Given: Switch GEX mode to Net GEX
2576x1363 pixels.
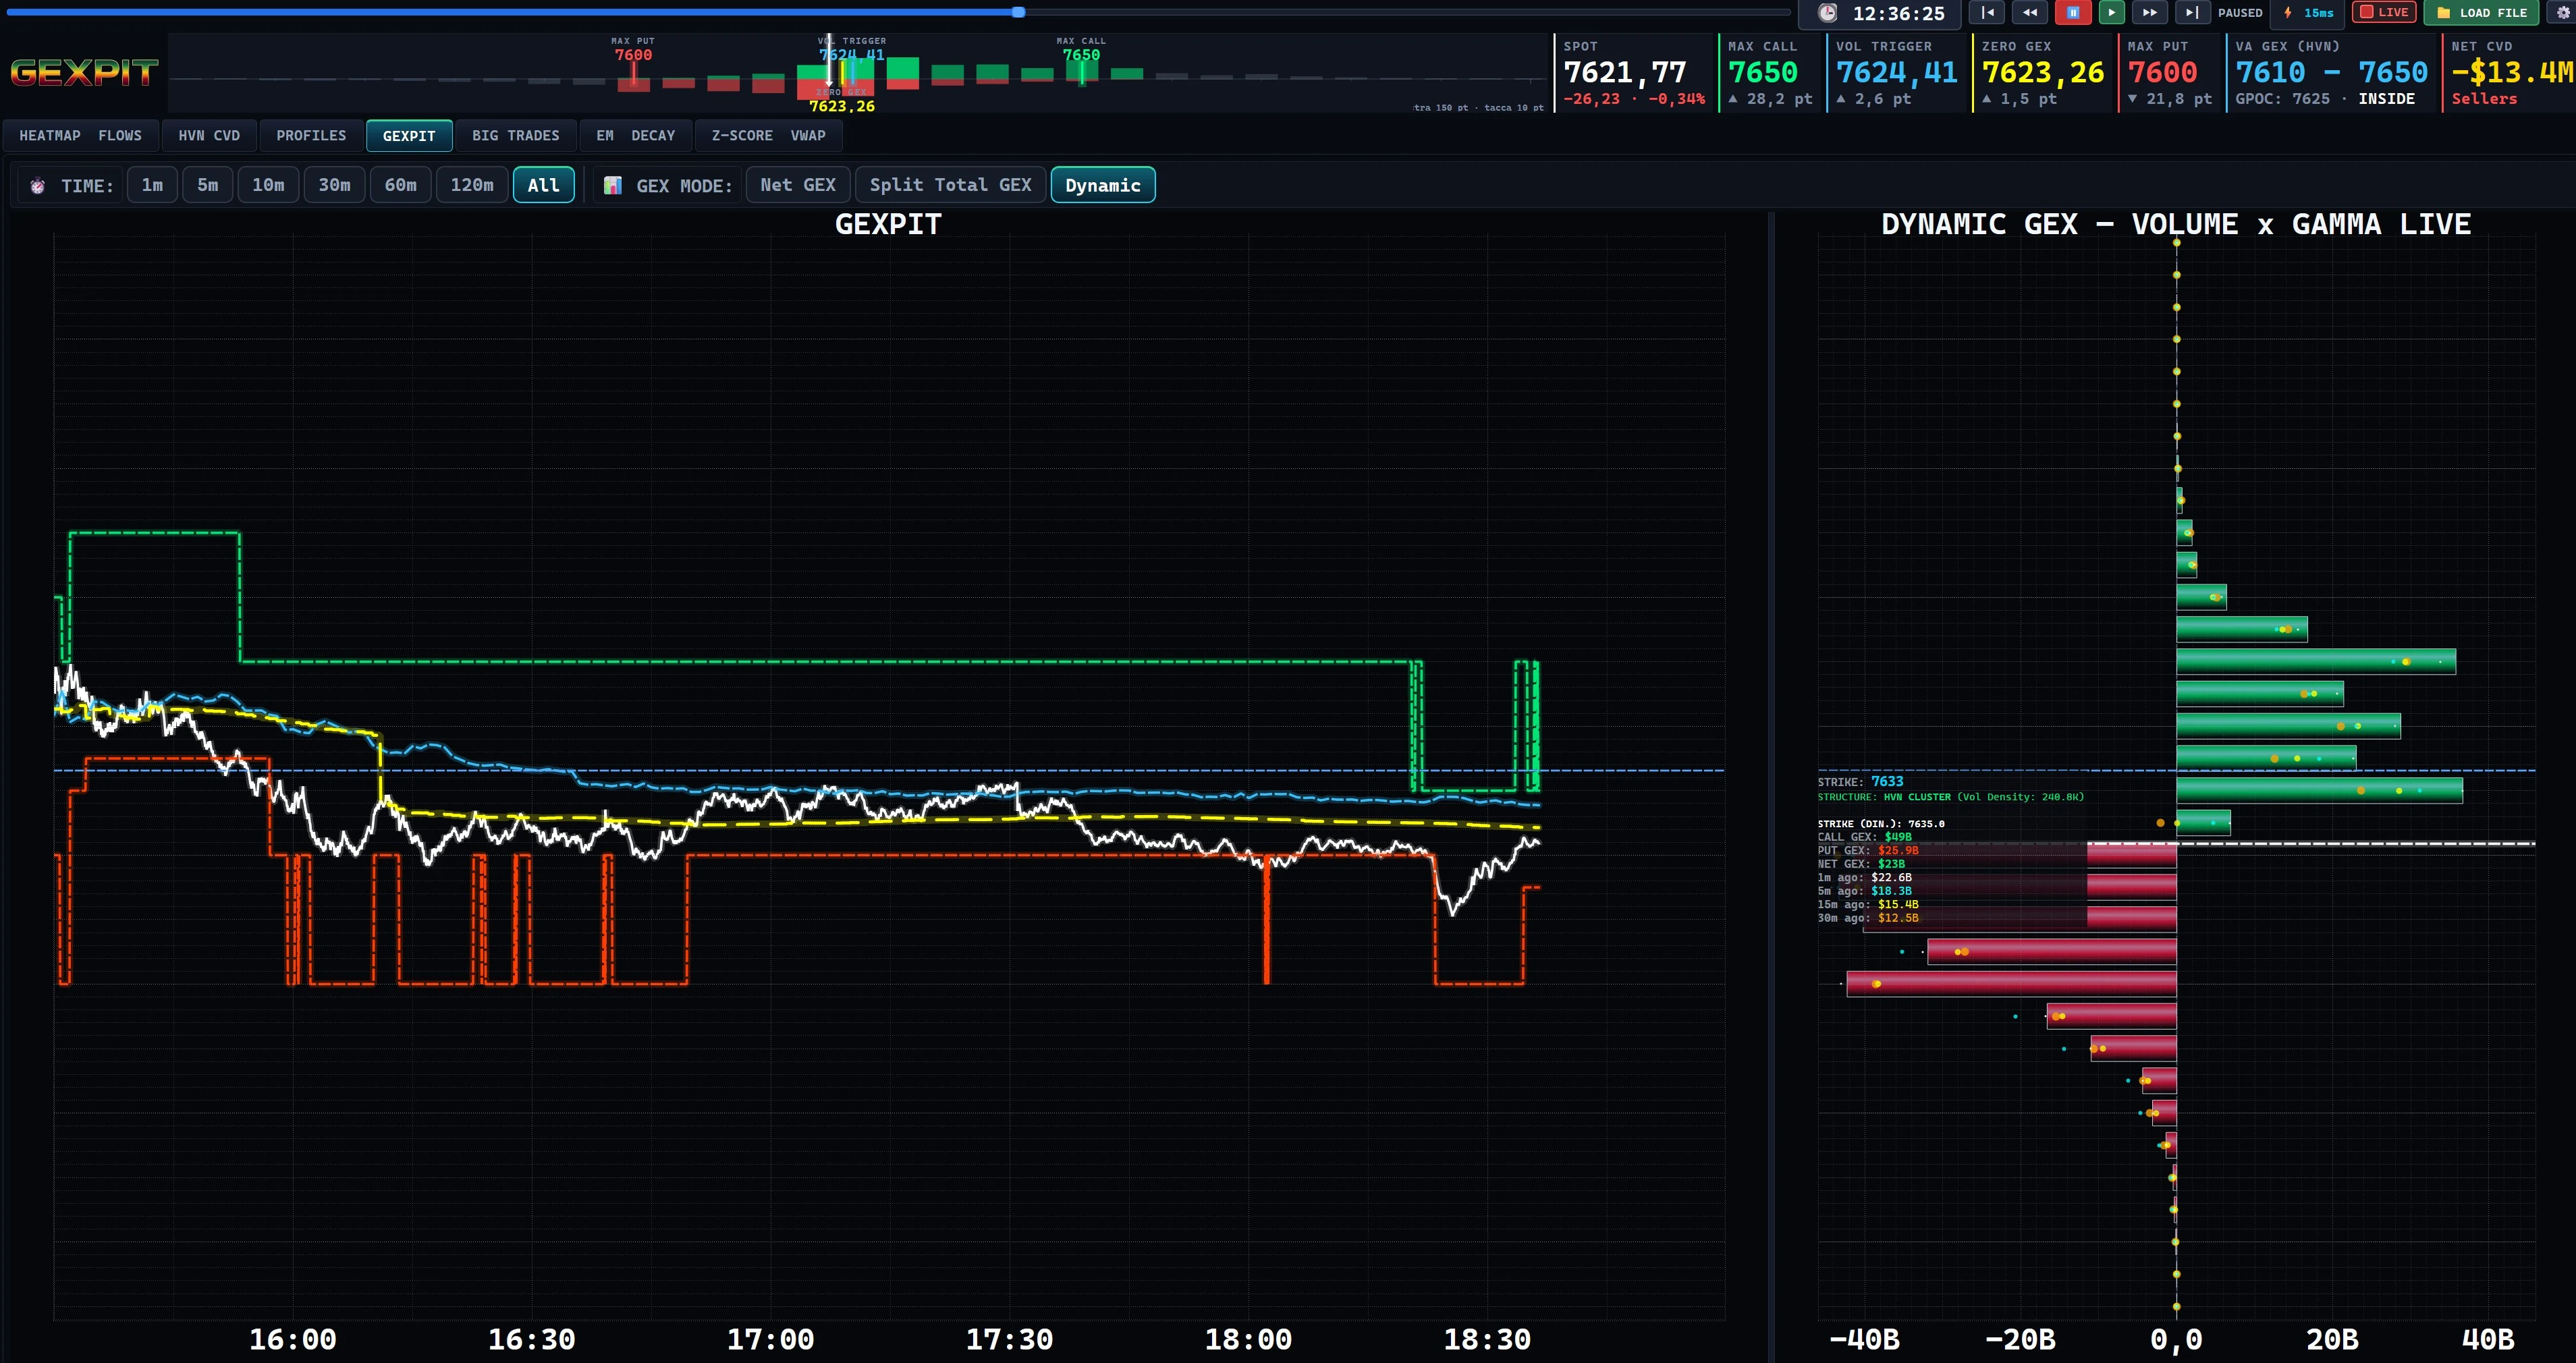Looking at the screenshot, I should click(798, 185).
